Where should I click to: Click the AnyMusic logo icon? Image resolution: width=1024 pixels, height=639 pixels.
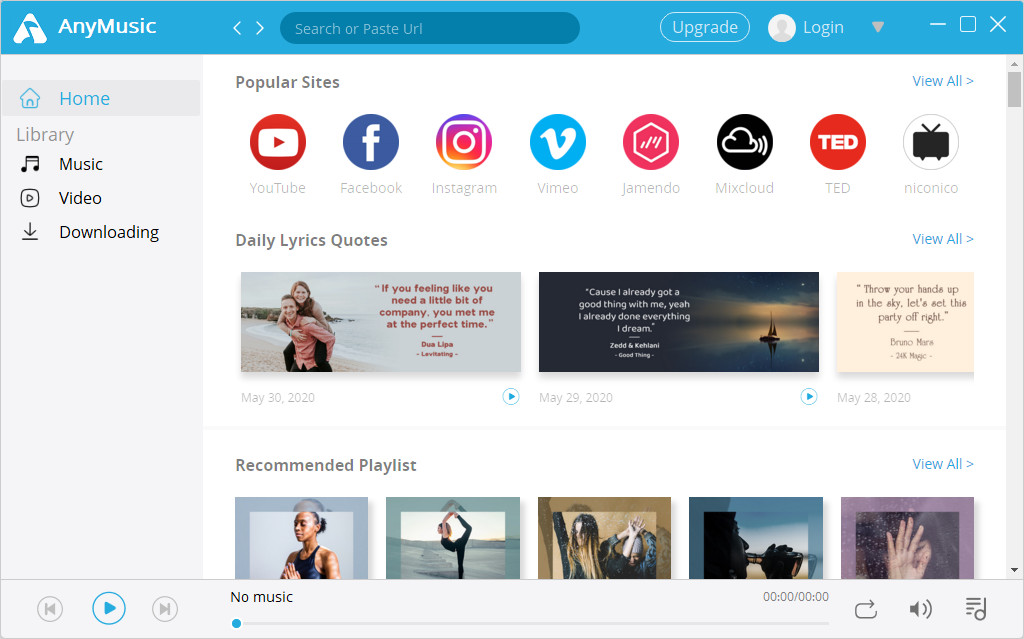tap(30, 27)
